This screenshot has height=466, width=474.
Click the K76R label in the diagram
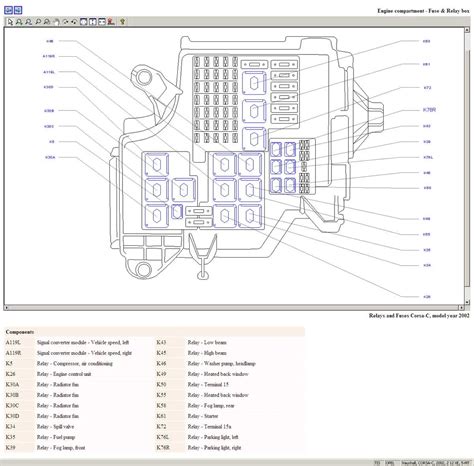(x=429, y=110)
